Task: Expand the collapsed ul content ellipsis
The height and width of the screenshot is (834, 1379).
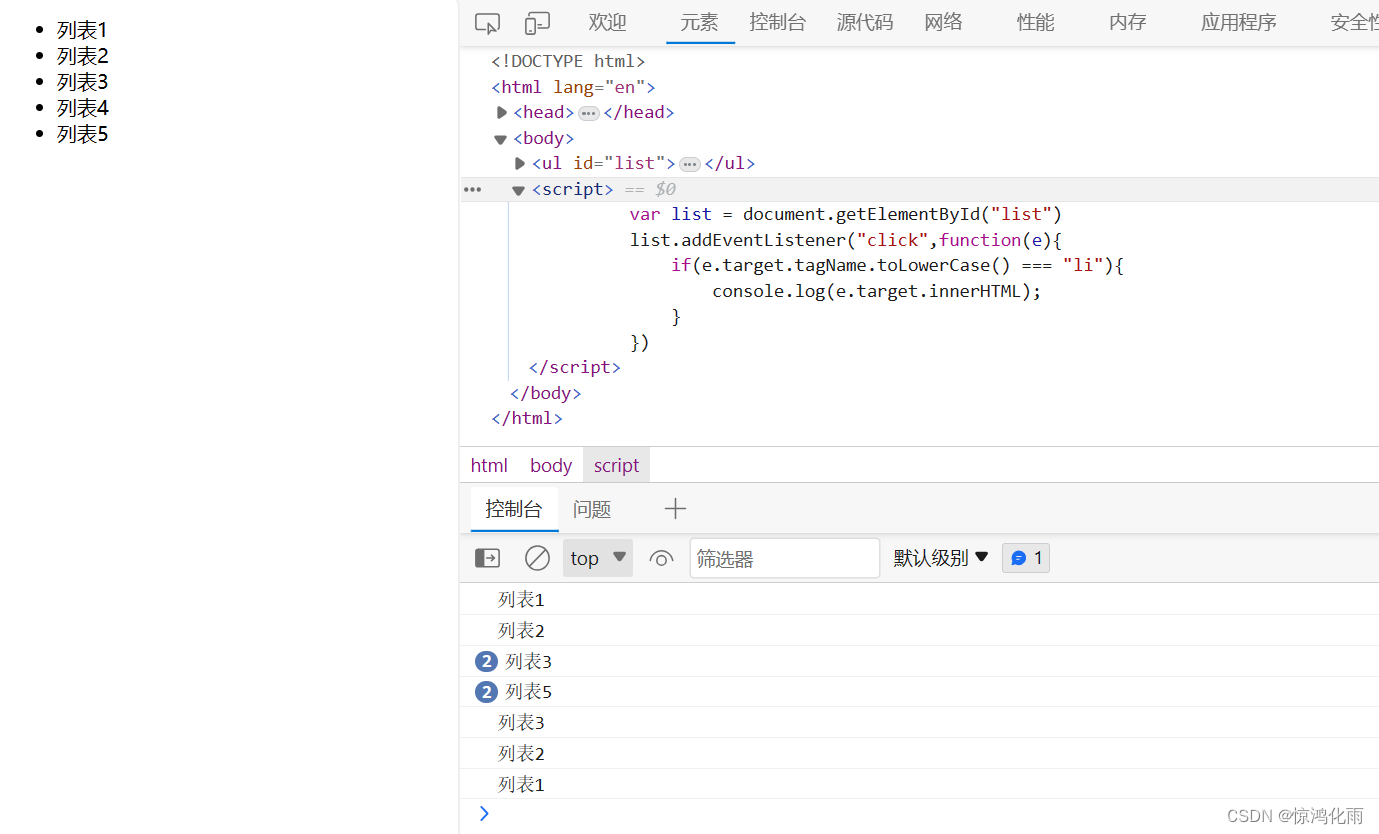Action: [x=690, y=164]
